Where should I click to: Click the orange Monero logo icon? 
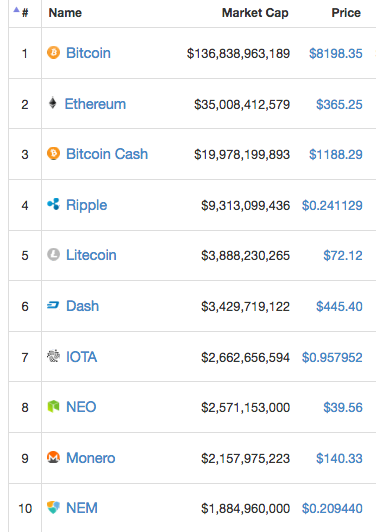[x=53, y=457]
